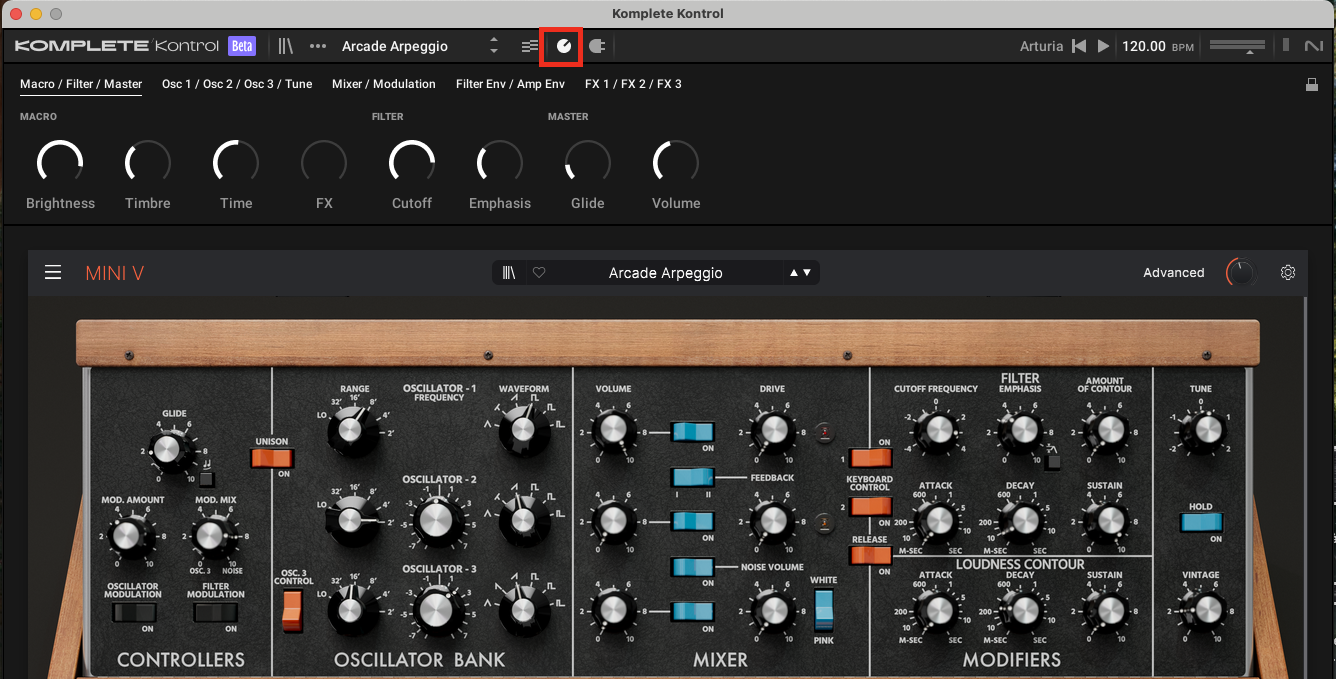1336x679 pixels.
Task: Click the Arcade Arpeggio name in the top header
Action: [x=395, y=46]
